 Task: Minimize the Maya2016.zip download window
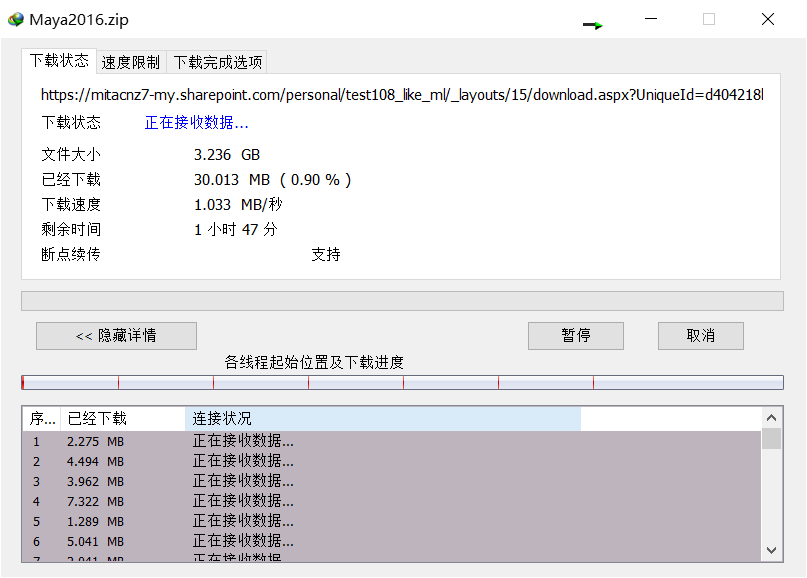651,19
